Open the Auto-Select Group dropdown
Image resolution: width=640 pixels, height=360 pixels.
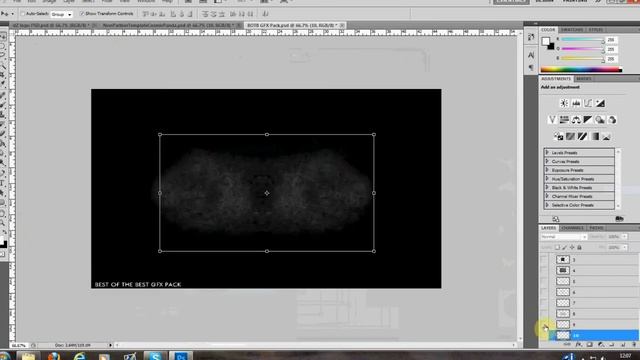click(62, 14)
